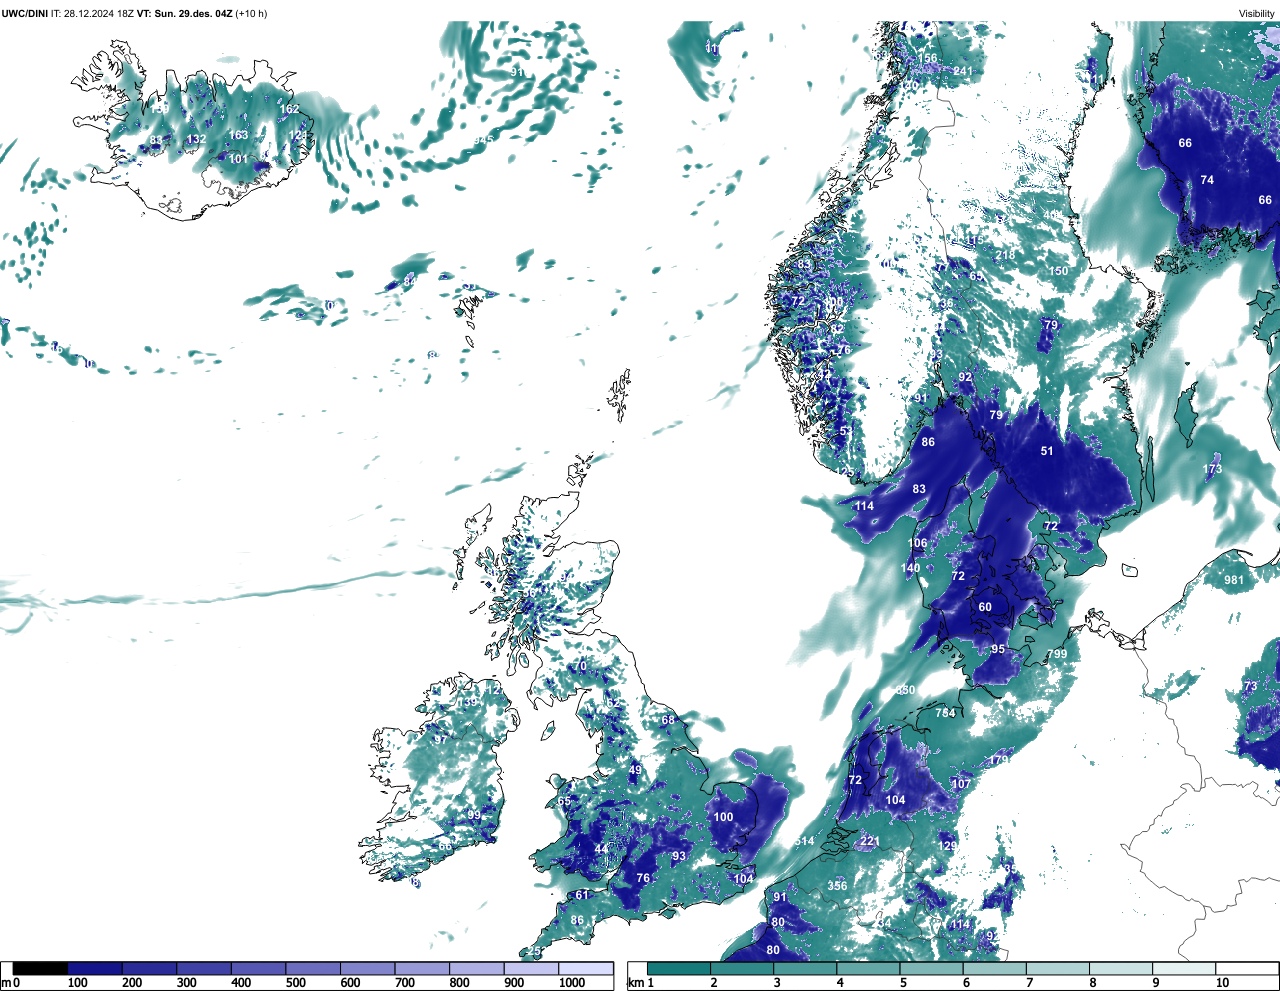
Task: Click the map value '139' over northern Ireland
Action: point(467,703)
